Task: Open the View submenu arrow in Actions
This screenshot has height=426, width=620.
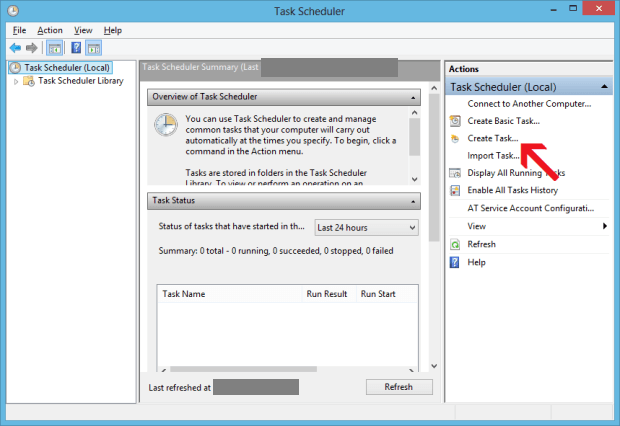Action: click(x=605, y=226)
